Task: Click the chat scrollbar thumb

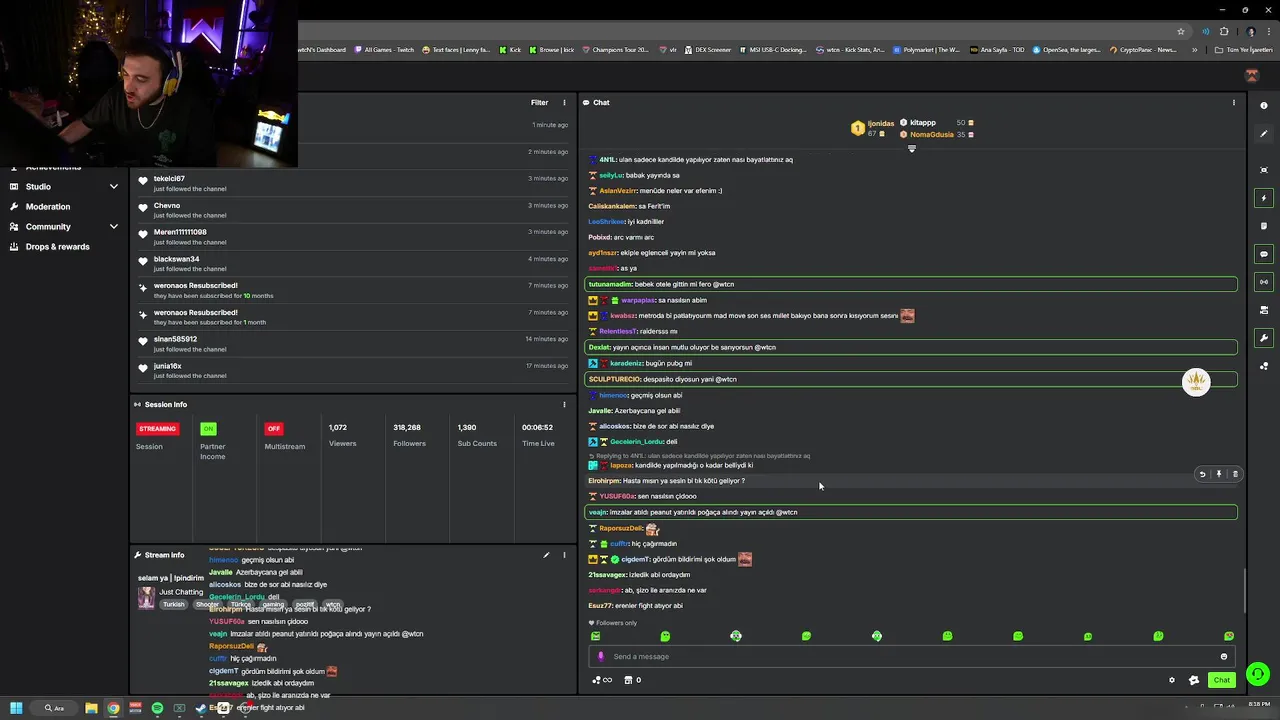Action: [1245, 591]
